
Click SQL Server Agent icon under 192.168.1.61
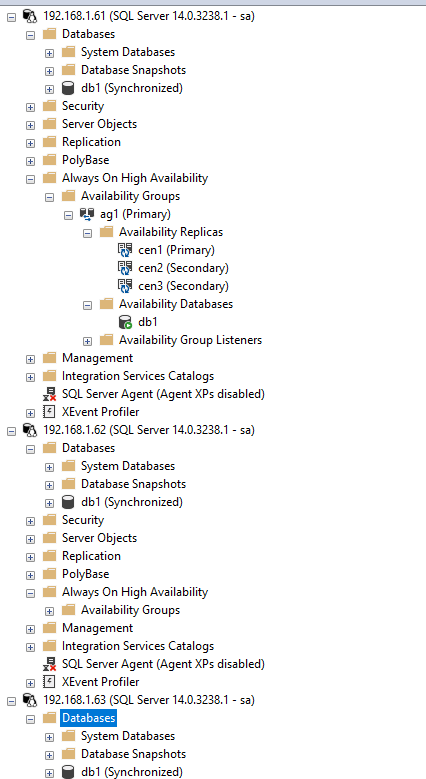(50, 394)
